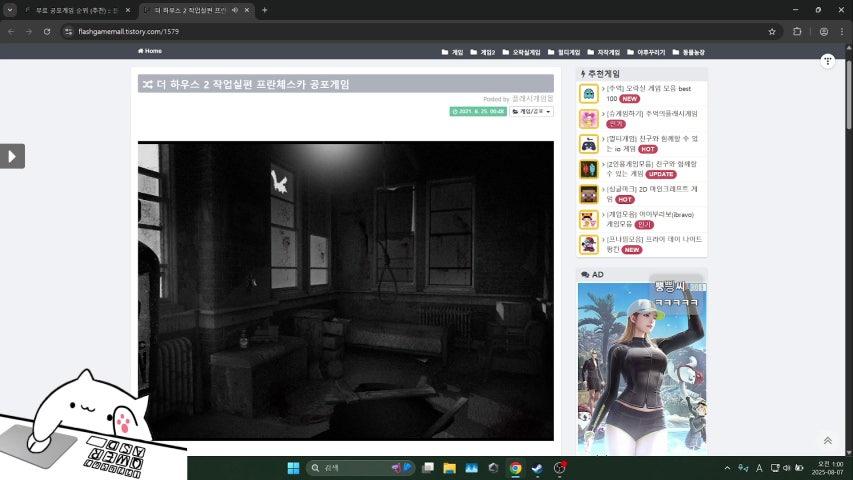Click the Minecraft Steve face icon

pyautogui.click(x=589, y=194)
